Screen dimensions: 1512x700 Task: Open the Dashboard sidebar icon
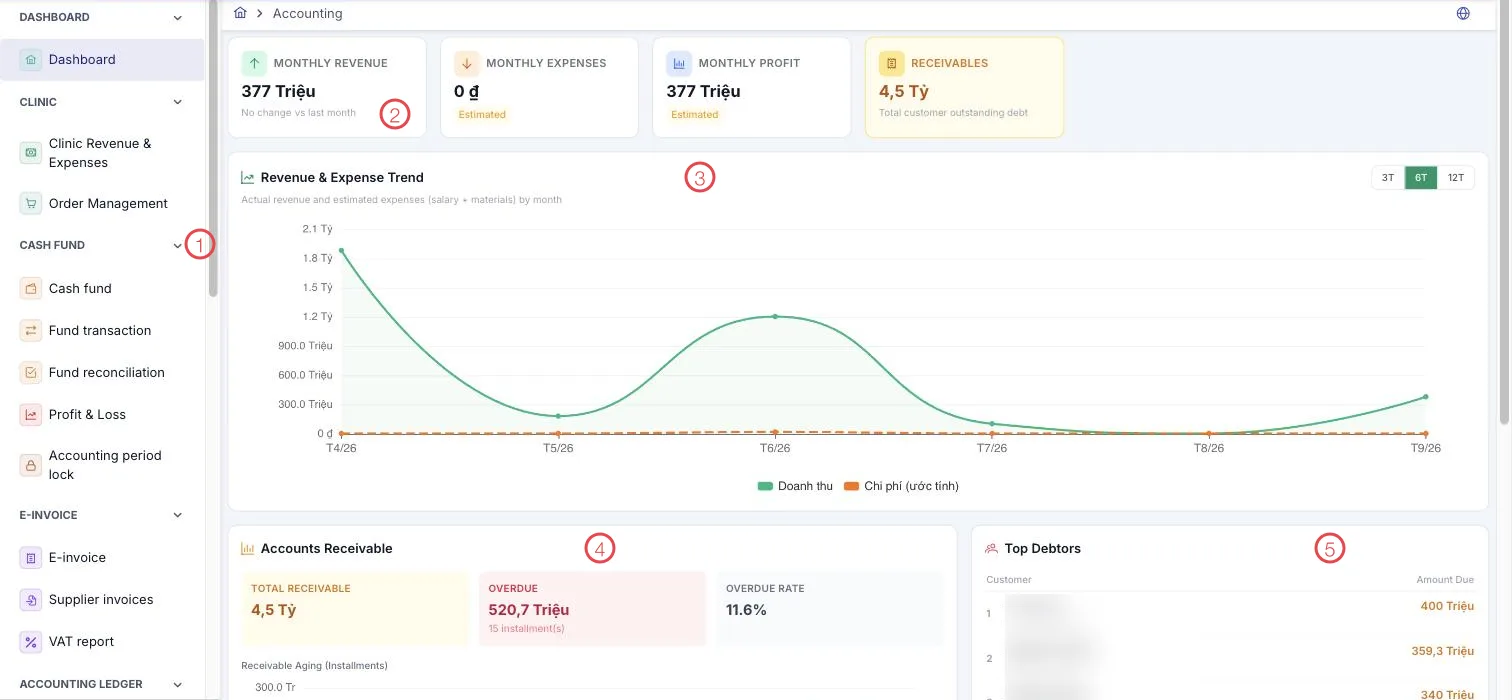point(31,60)
